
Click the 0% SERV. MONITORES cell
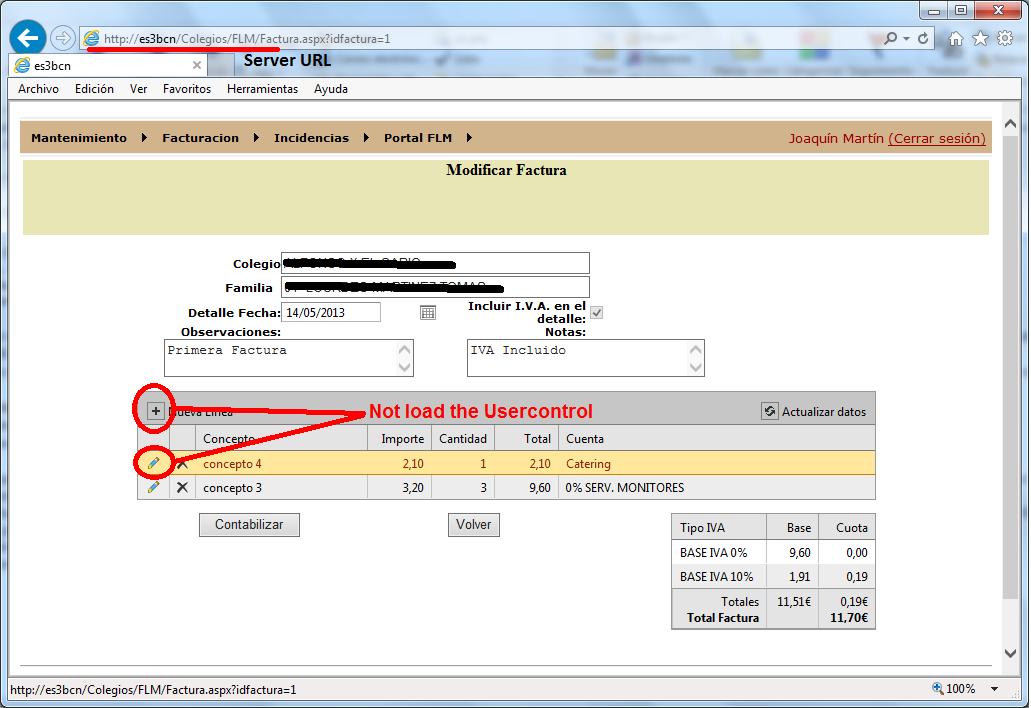(x=717, y=488)
